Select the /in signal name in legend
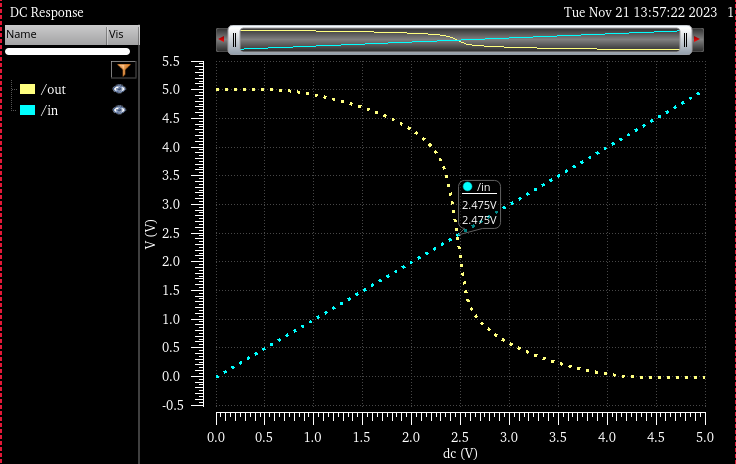Viewport: 736px width, 464px height. tap(49, 110)
